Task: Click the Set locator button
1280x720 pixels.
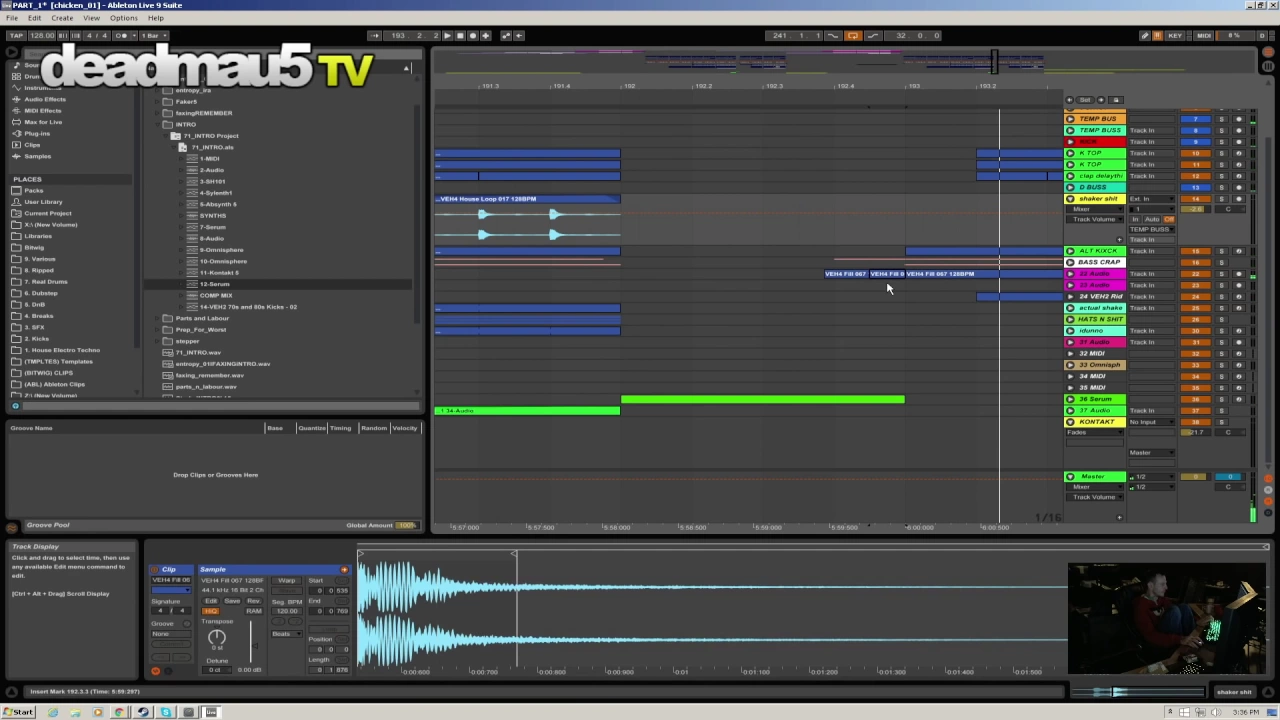Action: (1085, 100)
